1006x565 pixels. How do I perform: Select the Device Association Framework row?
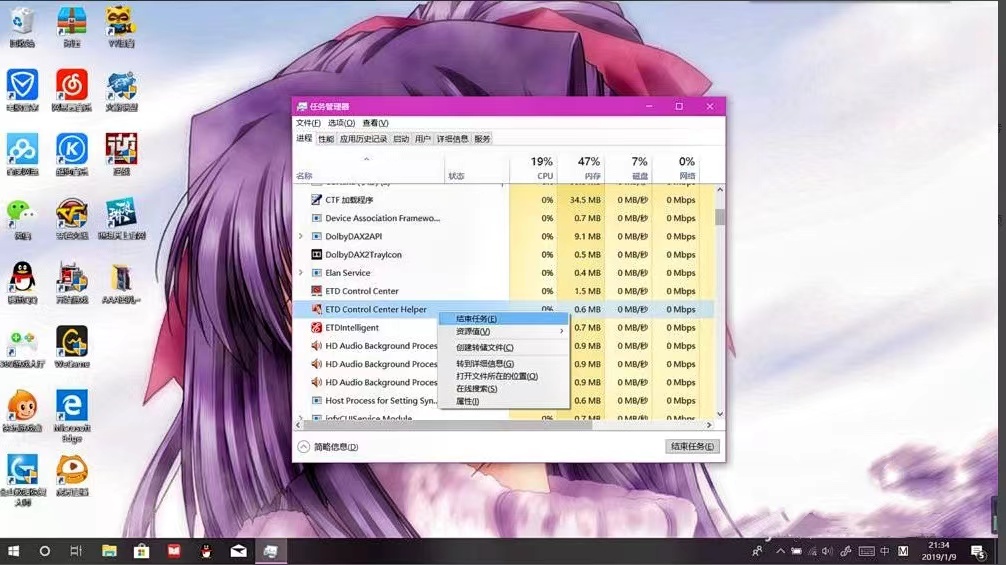click(504, 218)
